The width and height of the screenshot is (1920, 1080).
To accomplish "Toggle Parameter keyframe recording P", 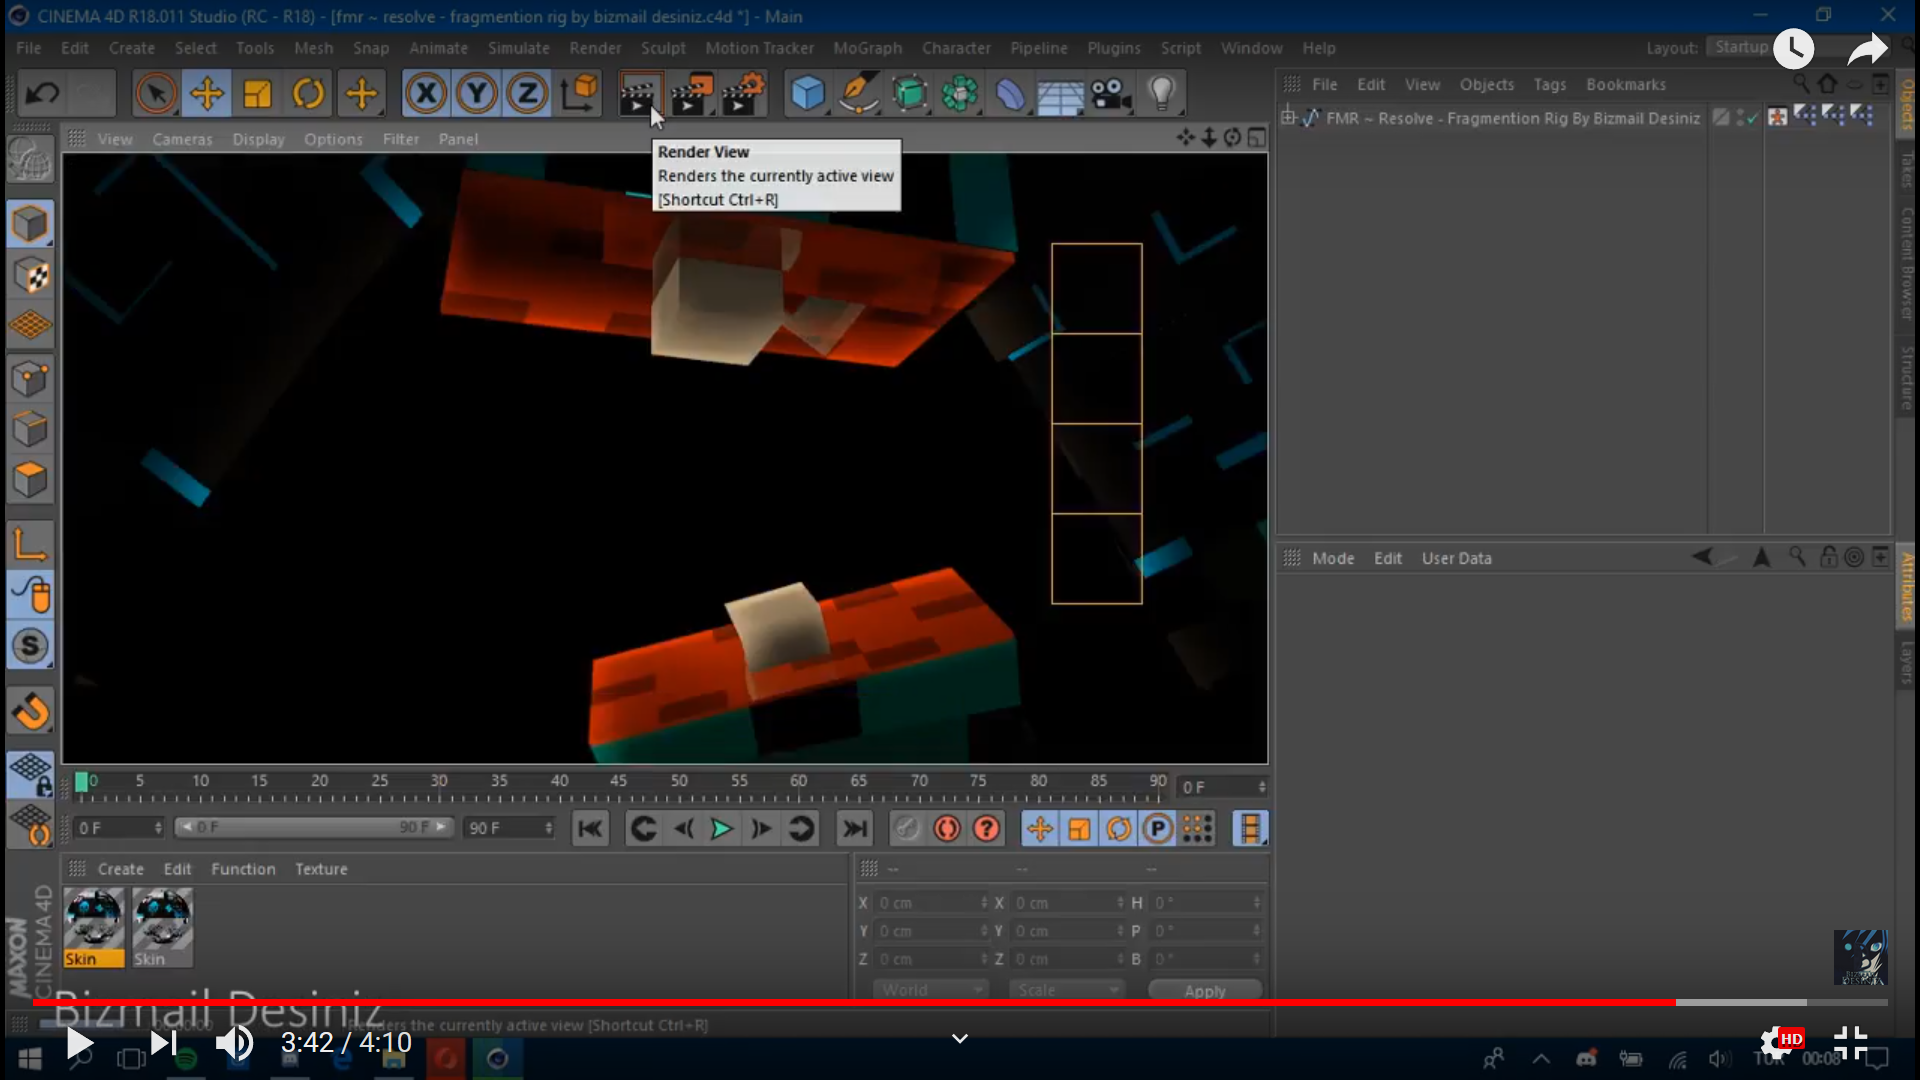I will point(1158,829).
